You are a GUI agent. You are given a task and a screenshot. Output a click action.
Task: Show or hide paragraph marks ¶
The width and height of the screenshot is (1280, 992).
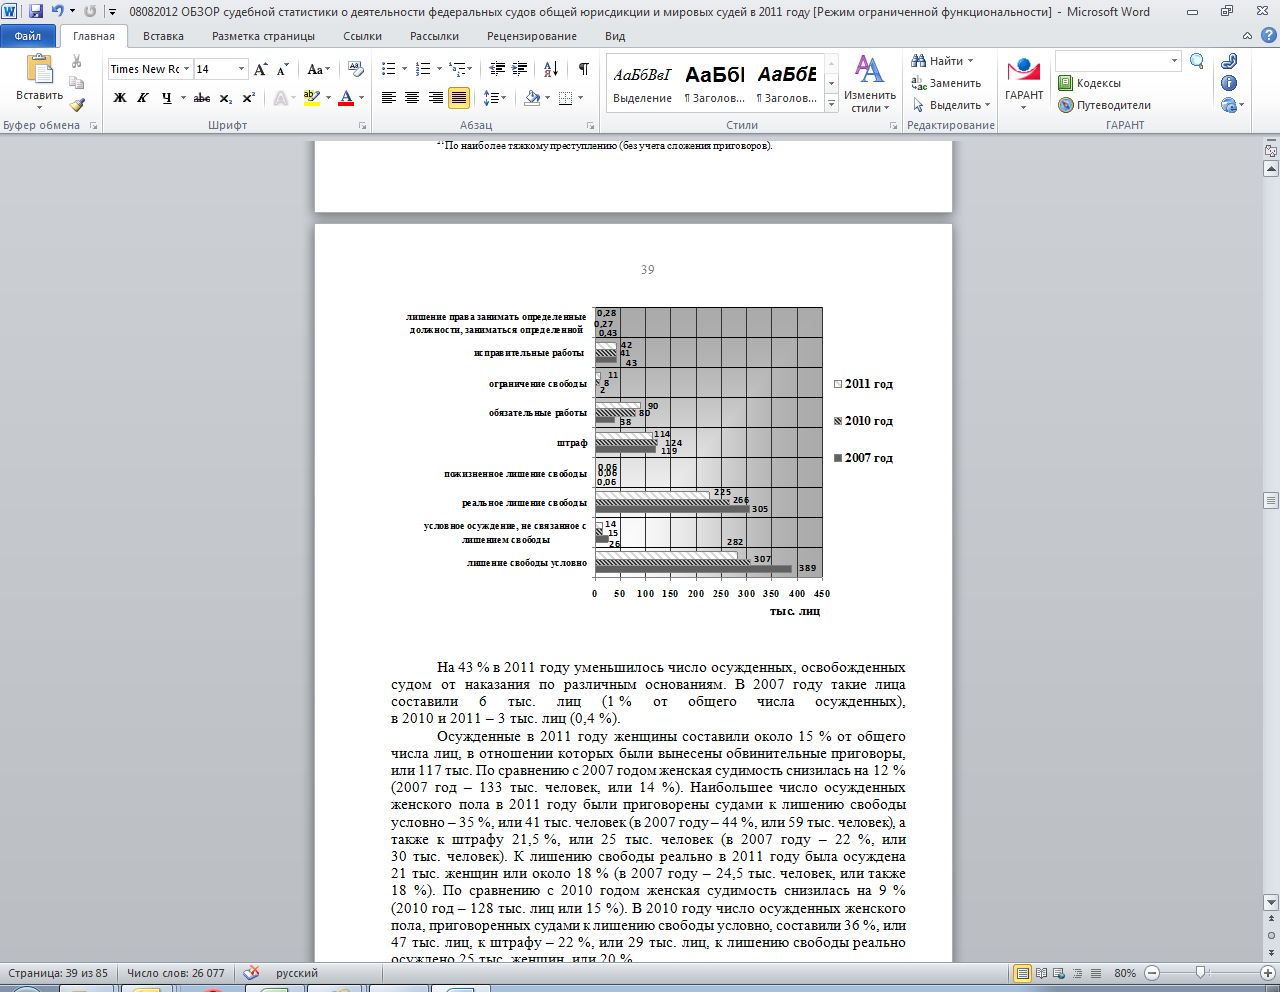[x=583, y=69]
